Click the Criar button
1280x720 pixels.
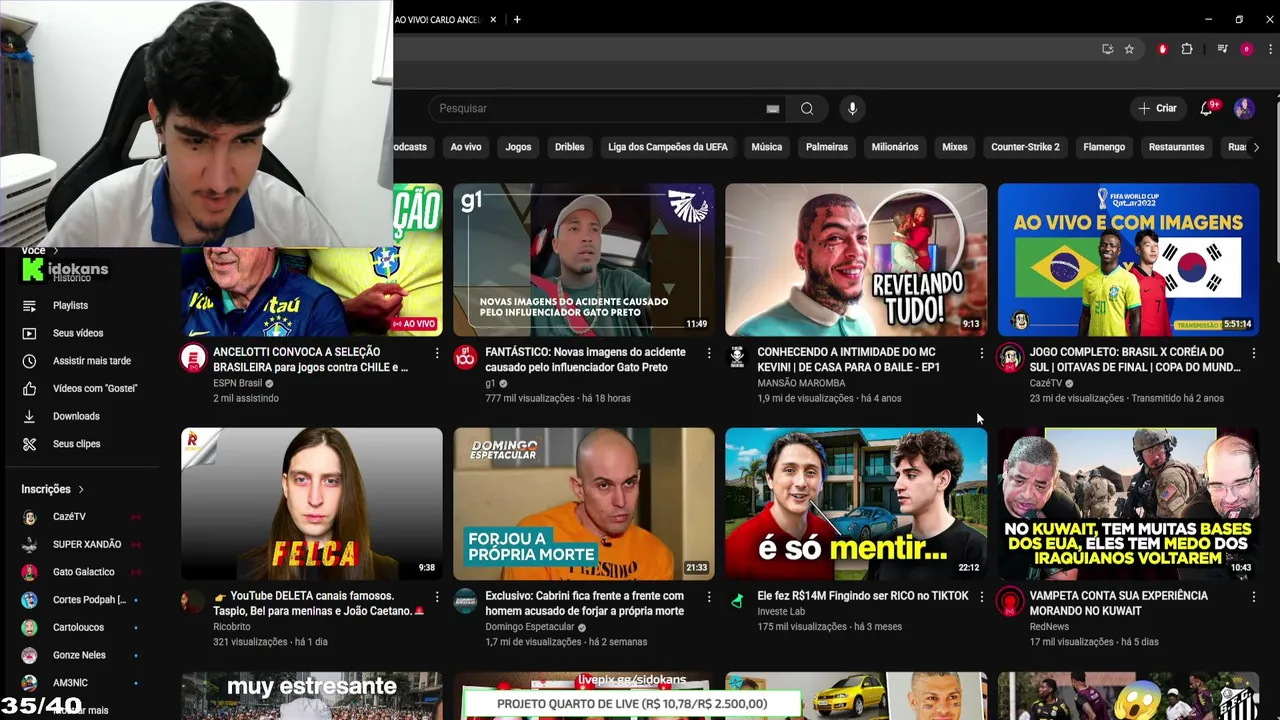pyautogui.click(x=1157, y=108)
